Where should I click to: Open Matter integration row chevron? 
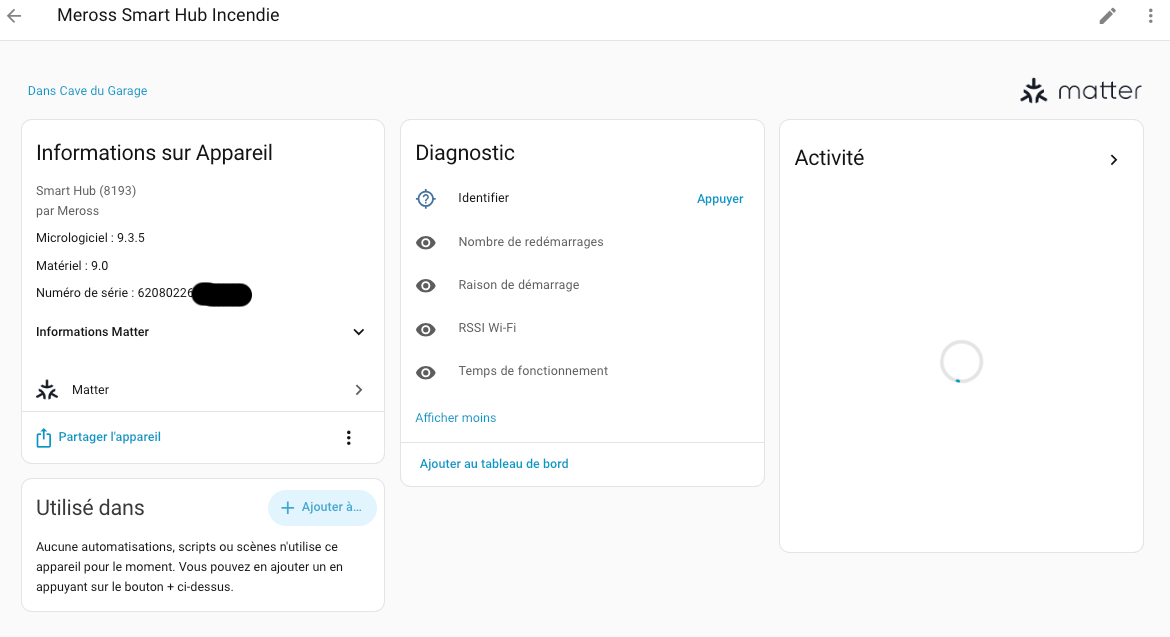point(359,390)
